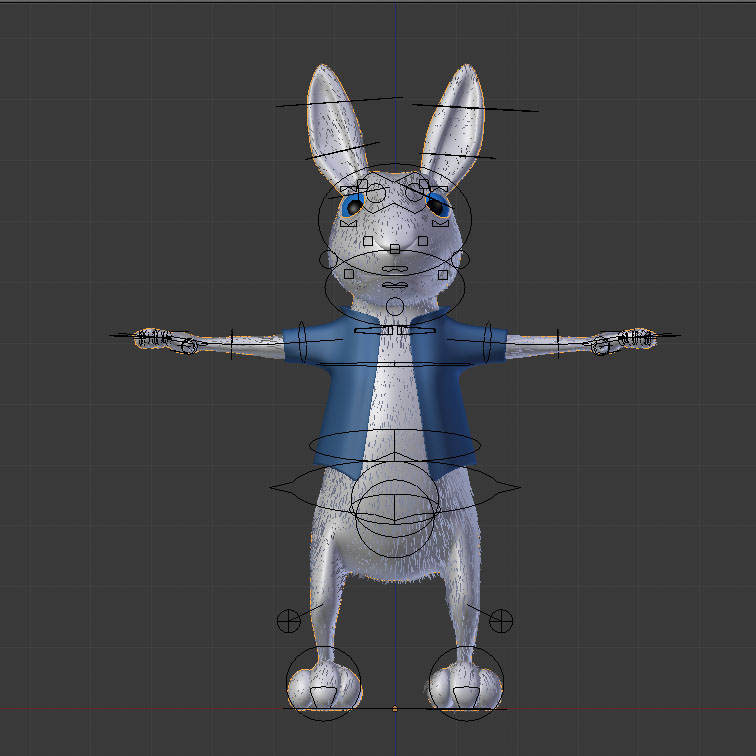Click the square control on the nose tip
Viewport: 756px width, 756px height.
(x=395, y=249)
